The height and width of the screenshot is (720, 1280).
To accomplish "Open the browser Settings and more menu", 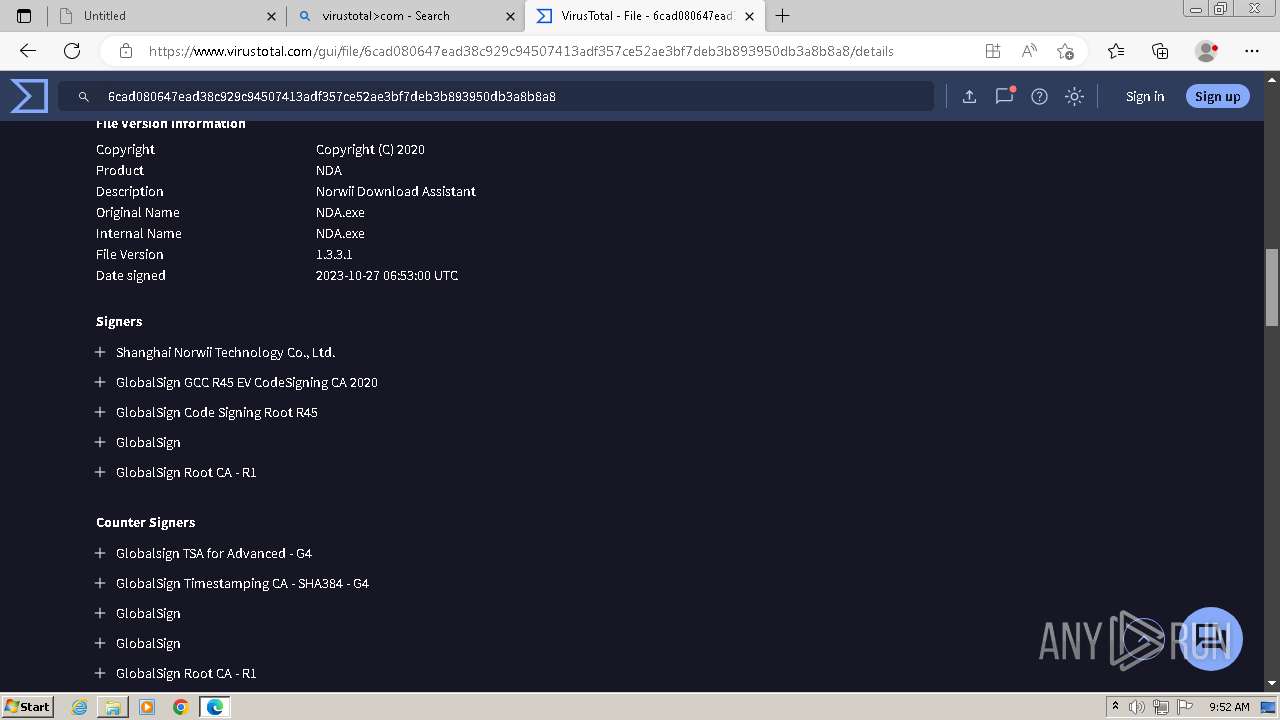I will [x=1252, y=51].
